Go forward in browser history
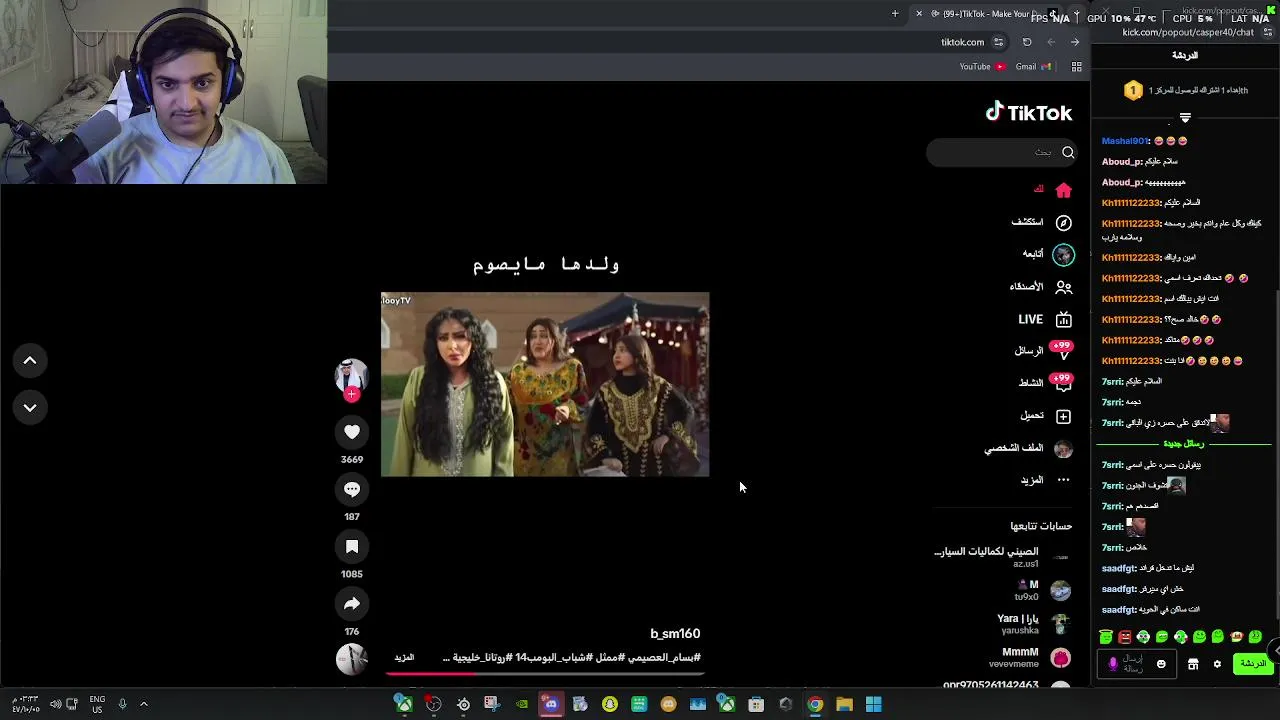The height and width of the screenshot is (720, 1280). coord(1051,42)
